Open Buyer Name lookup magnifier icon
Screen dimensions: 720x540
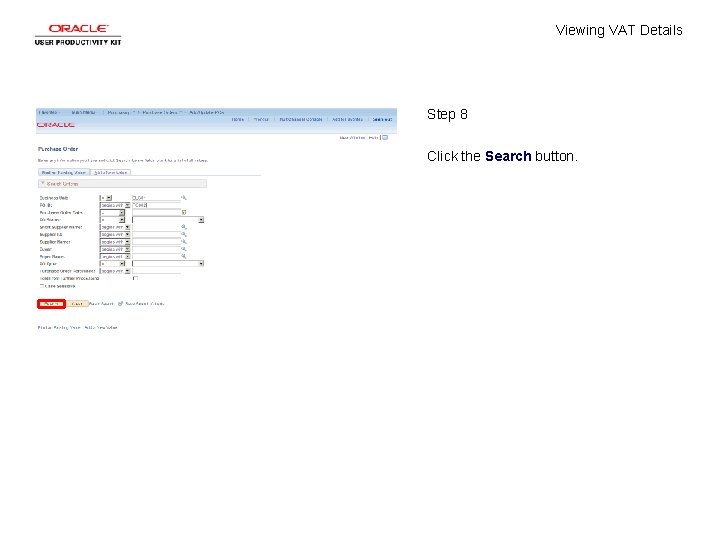click(x=184, y=257)
